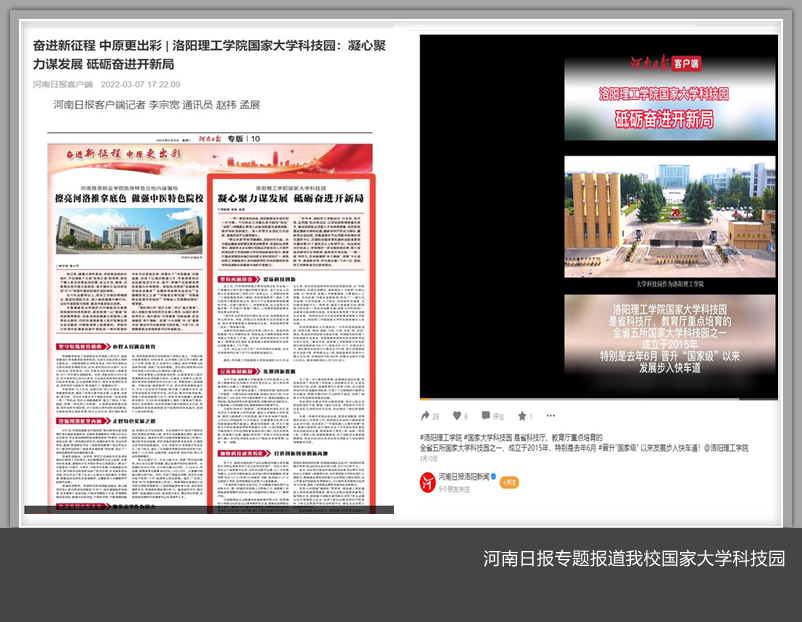Open comments via speech bubble icon

pos(486,416)
